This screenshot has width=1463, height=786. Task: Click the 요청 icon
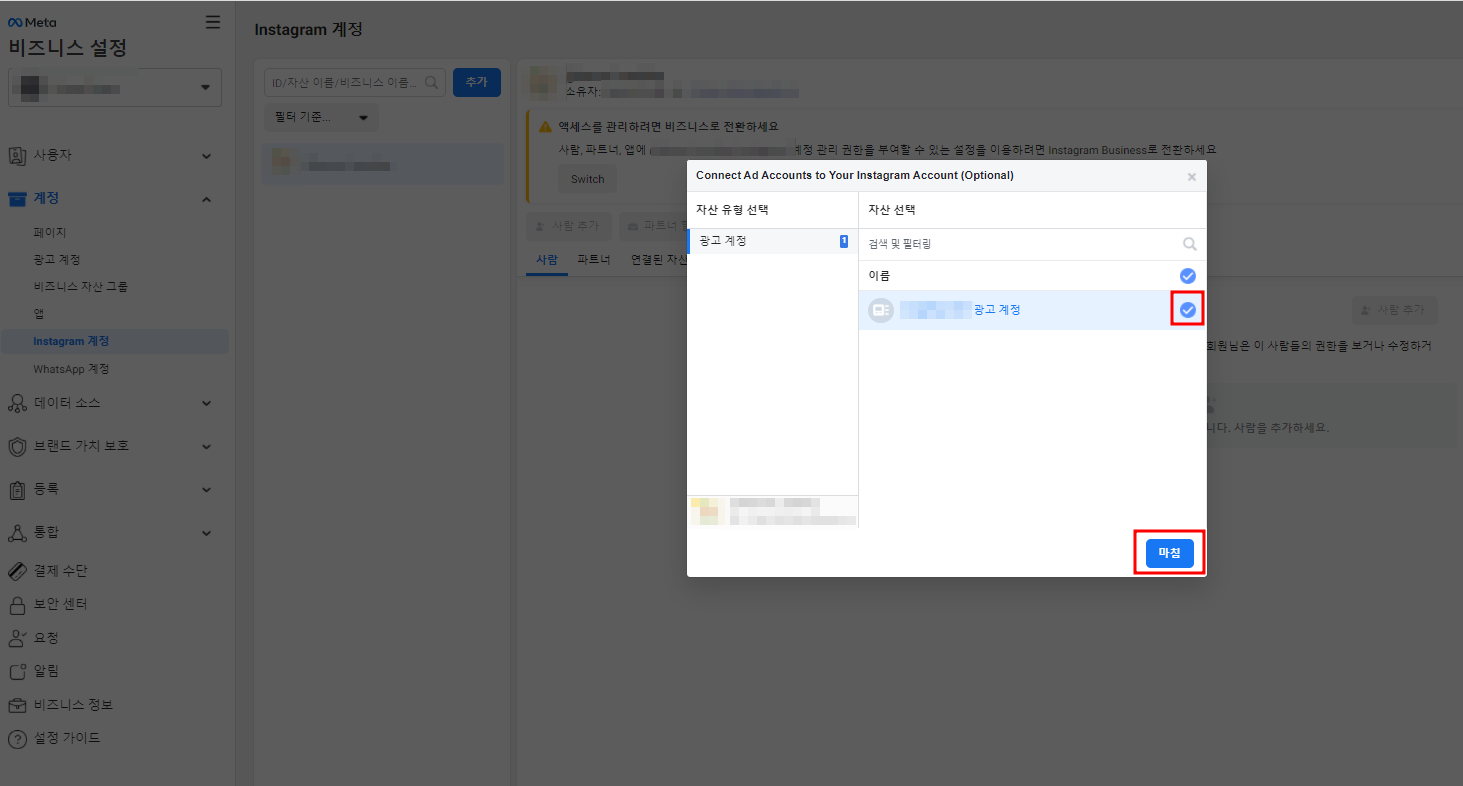click(x=17, y=637)
